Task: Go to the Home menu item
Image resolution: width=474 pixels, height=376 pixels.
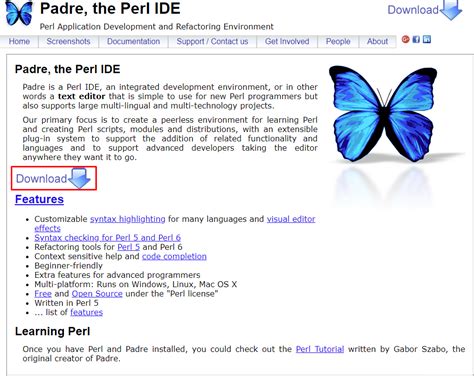Action: pyautogui.click(x=19, y=41)
